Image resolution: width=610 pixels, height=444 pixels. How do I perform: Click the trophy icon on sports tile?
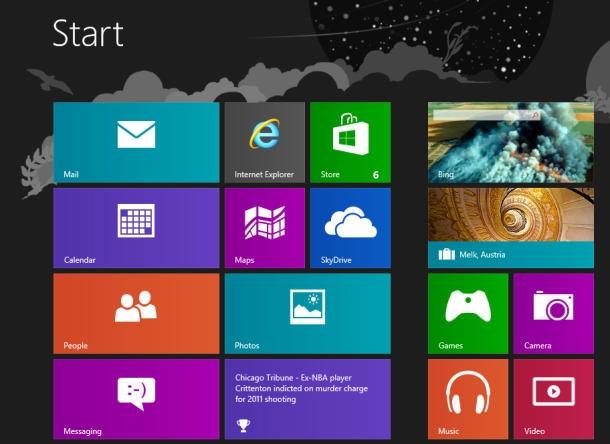point(242,426)
